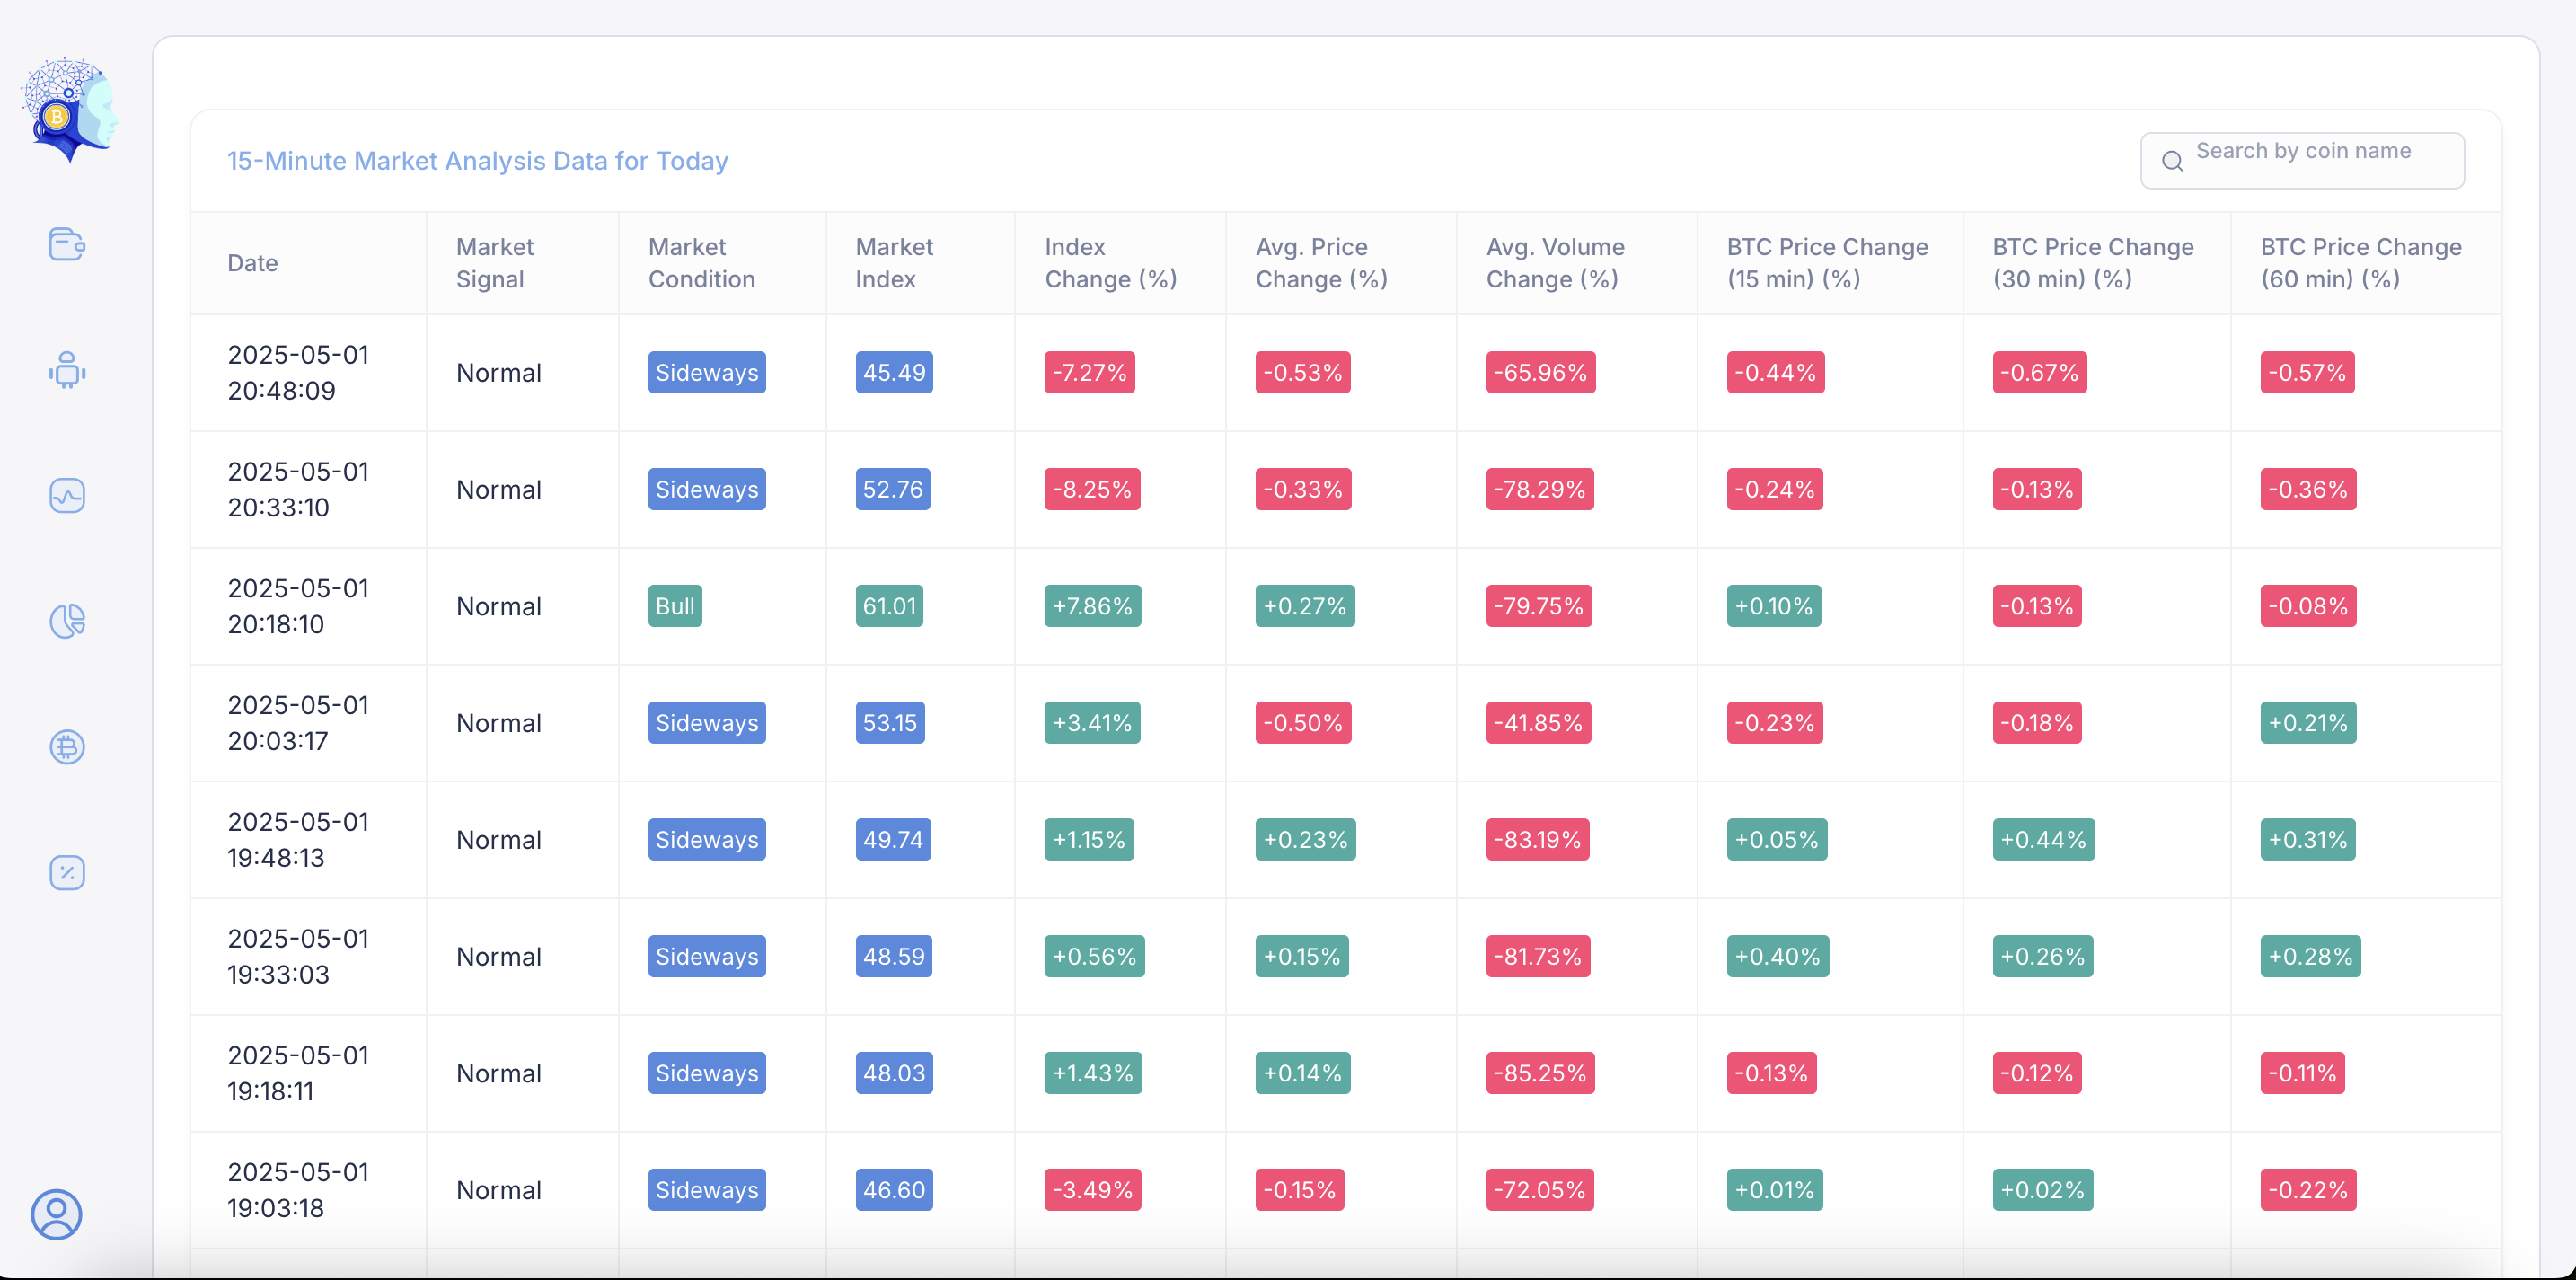This screenshot has height=1280, width=2576.
Task: Click the AI brain logo icon
Action: (x=69, y=110)
